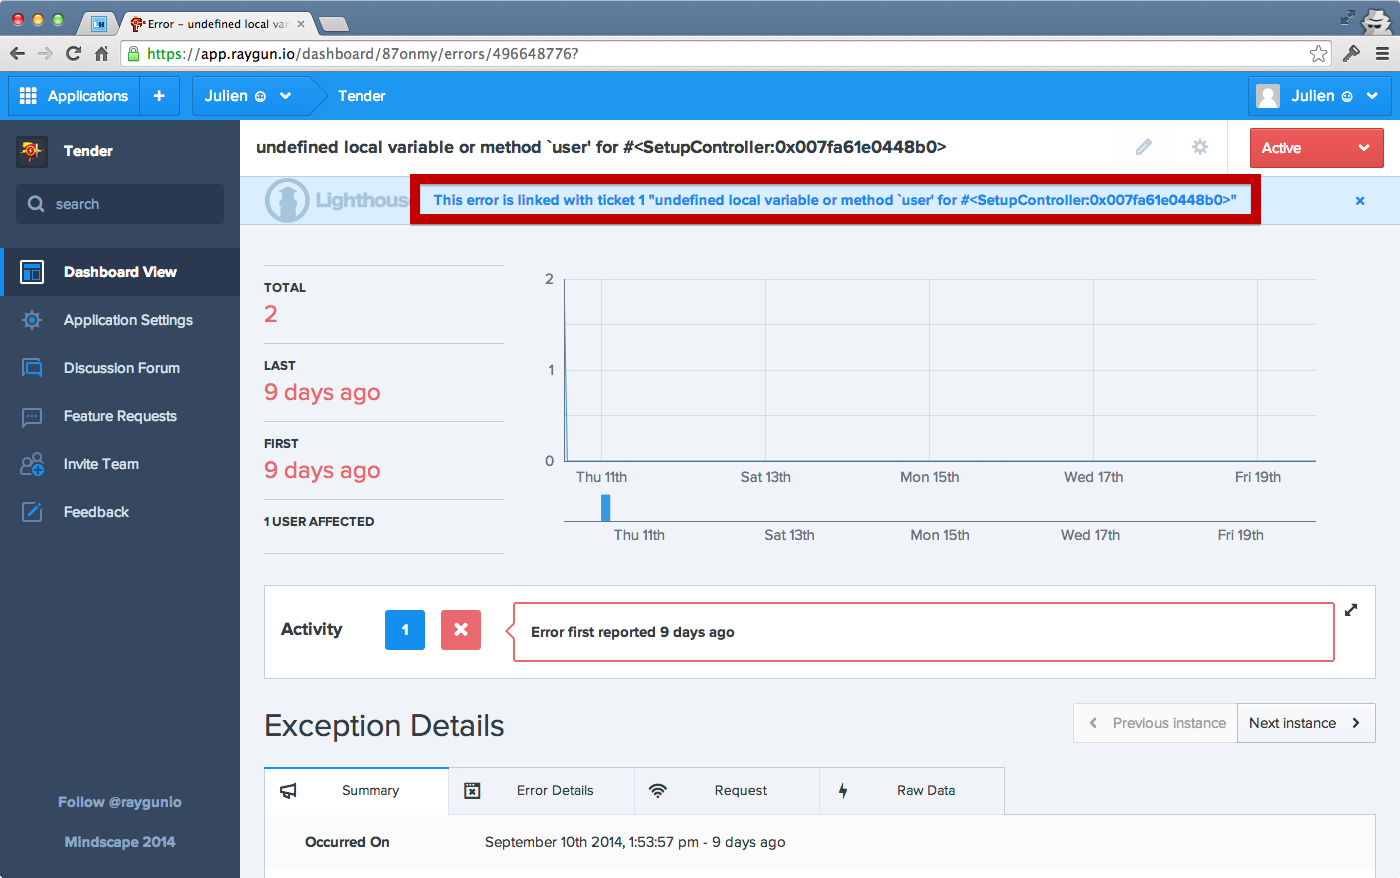Switch to the Error Details tab
Image resolution: width=1400 pixels, height=878 pixels.
542,791
